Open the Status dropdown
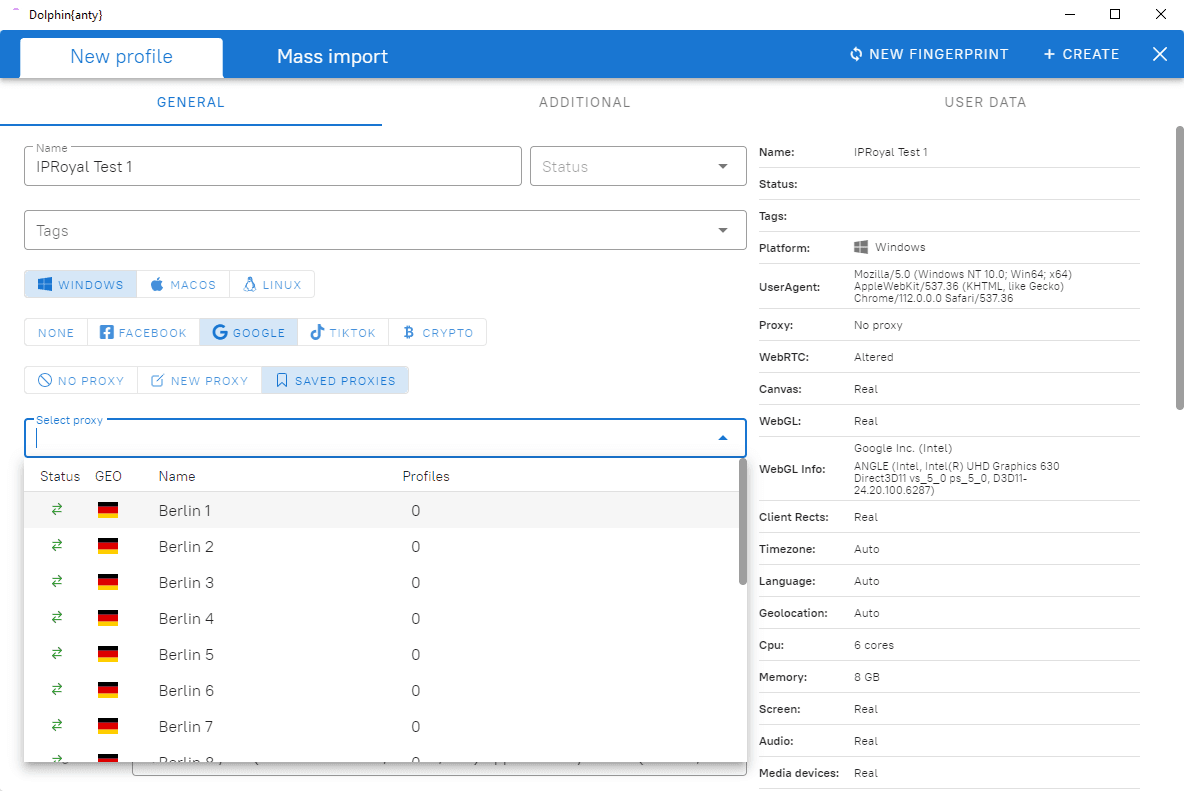This screenshot has height=791, width=1184. (638, 167)
